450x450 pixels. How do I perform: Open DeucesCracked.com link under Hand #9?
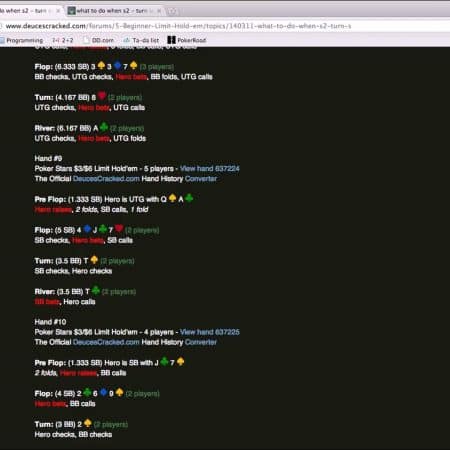coord(106,179)
